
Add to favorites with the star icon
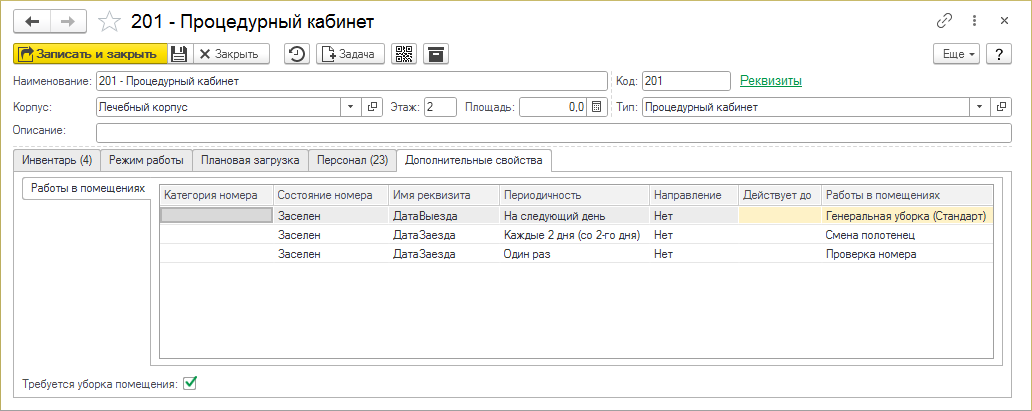(x=109, y=22)
